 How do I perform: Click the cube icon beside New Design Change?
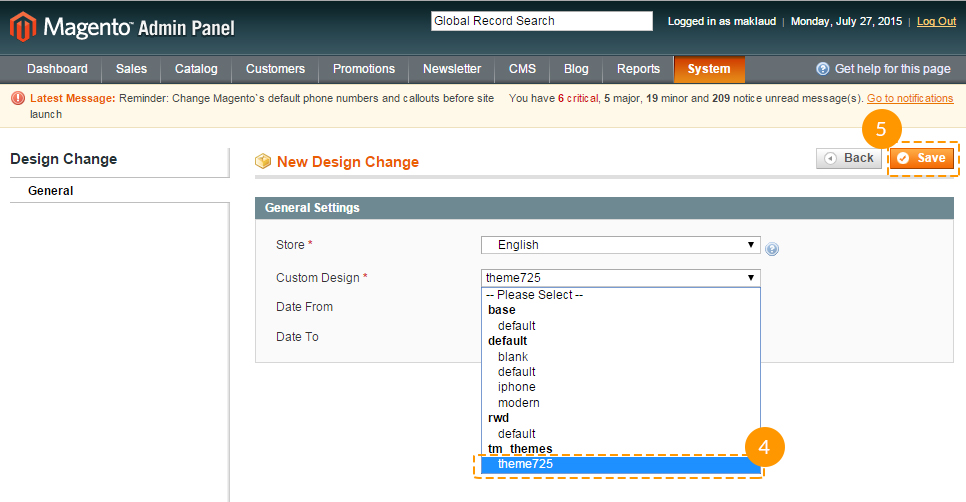tap(263, 161)
